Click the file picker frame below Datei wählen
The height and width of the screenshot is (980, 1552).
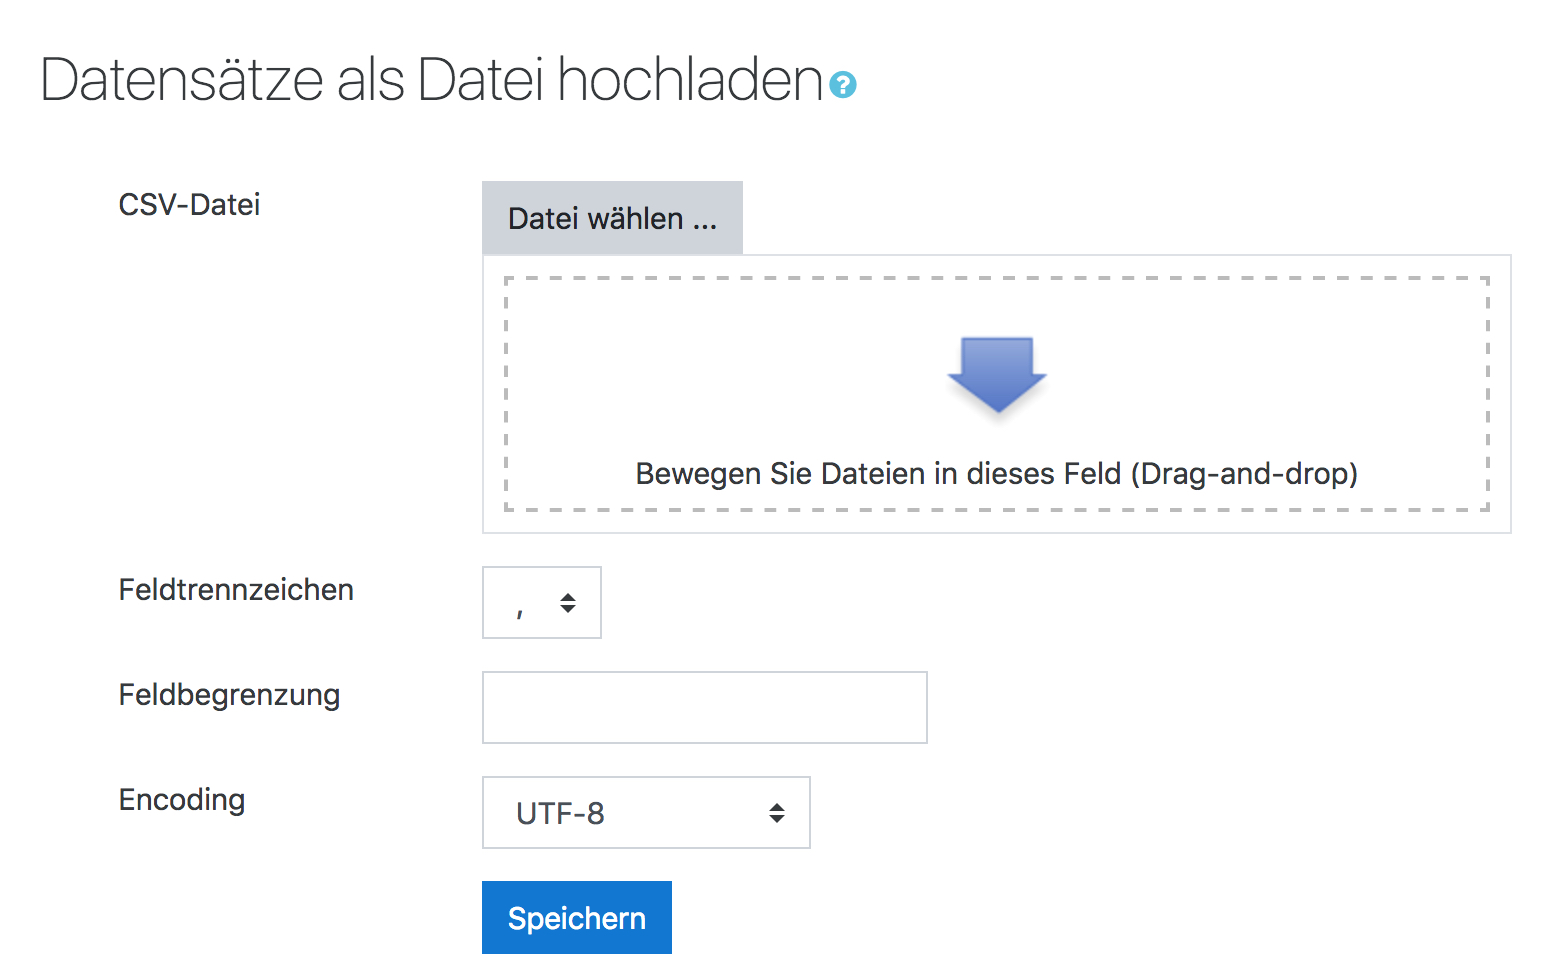(997, 394)
